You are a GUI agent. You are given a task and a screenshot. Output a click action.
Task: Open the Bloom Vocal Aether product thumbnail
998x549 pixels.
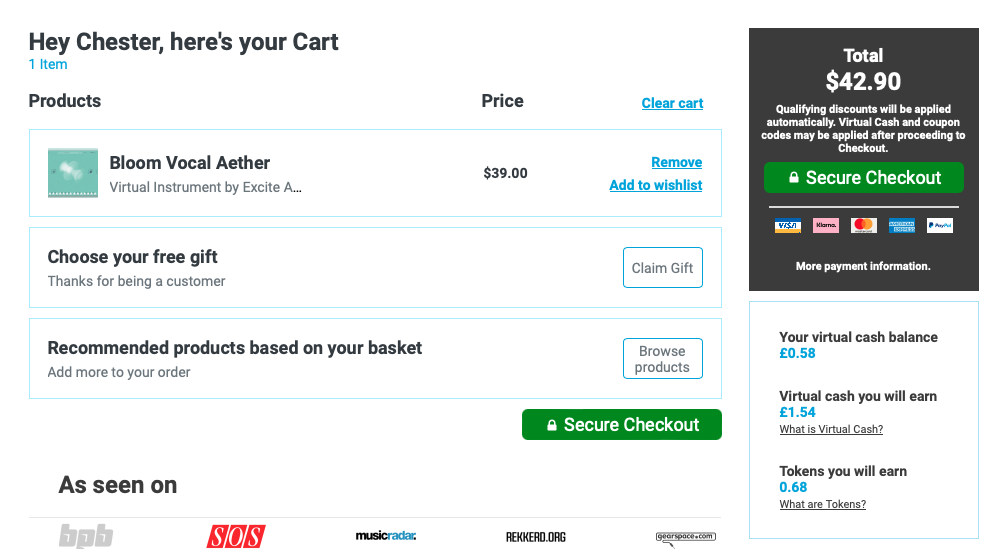pos(73,173)
